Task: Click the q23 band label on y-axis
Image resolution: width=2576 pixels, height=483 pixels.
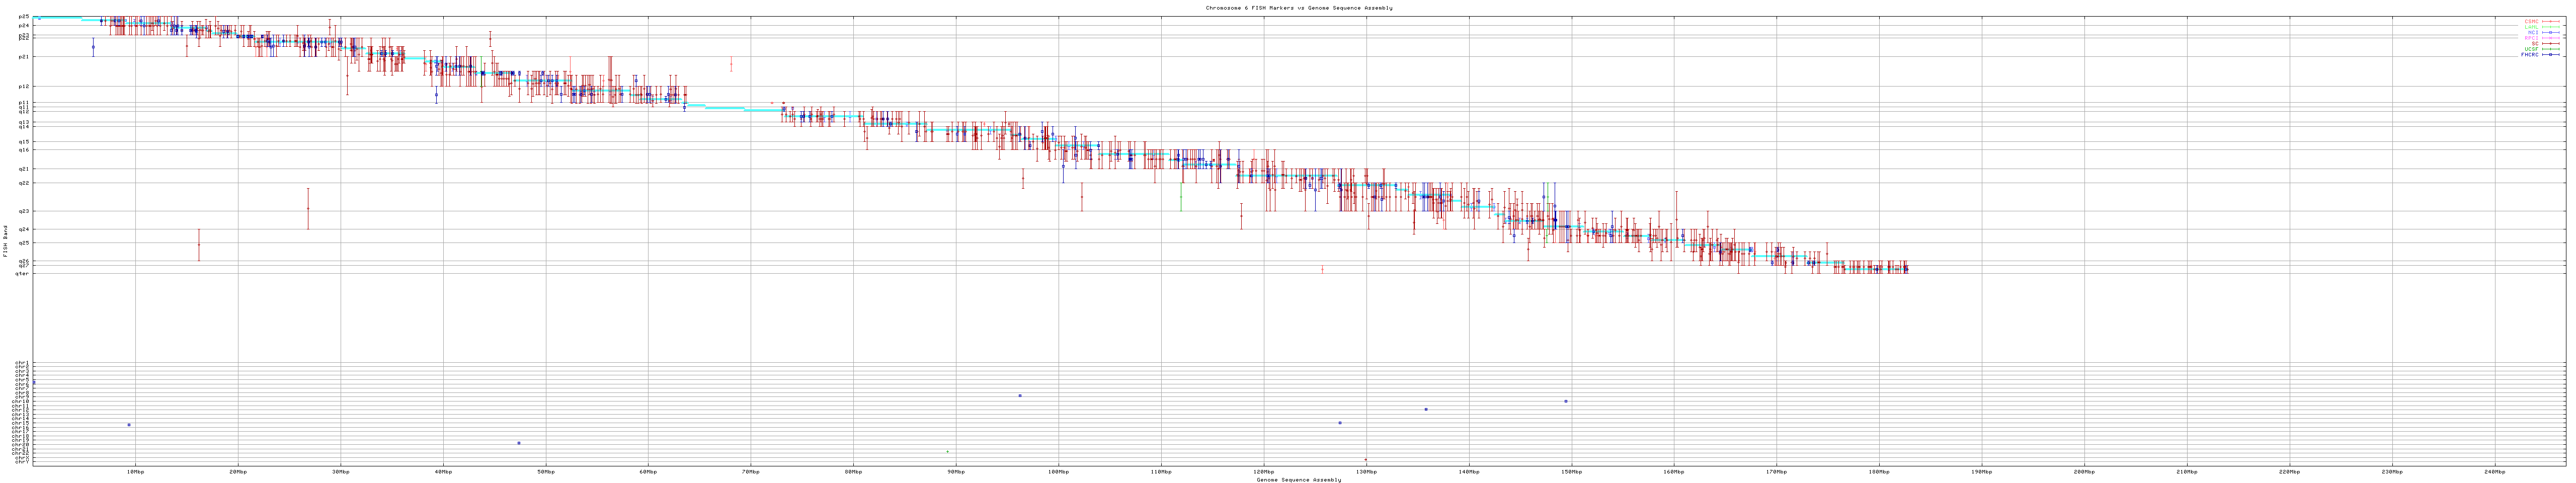Action: pyautogui.click(x=24, y=211)
